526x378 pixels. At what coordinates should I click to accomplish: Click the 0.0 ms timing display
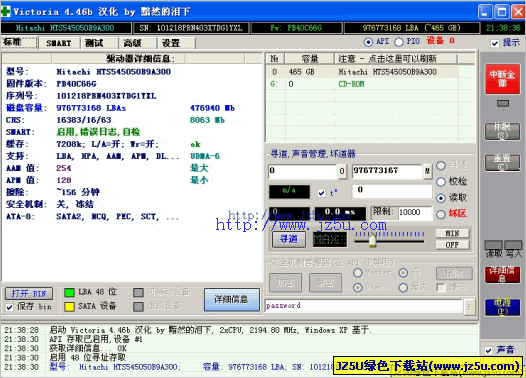[x=340, y=213]
